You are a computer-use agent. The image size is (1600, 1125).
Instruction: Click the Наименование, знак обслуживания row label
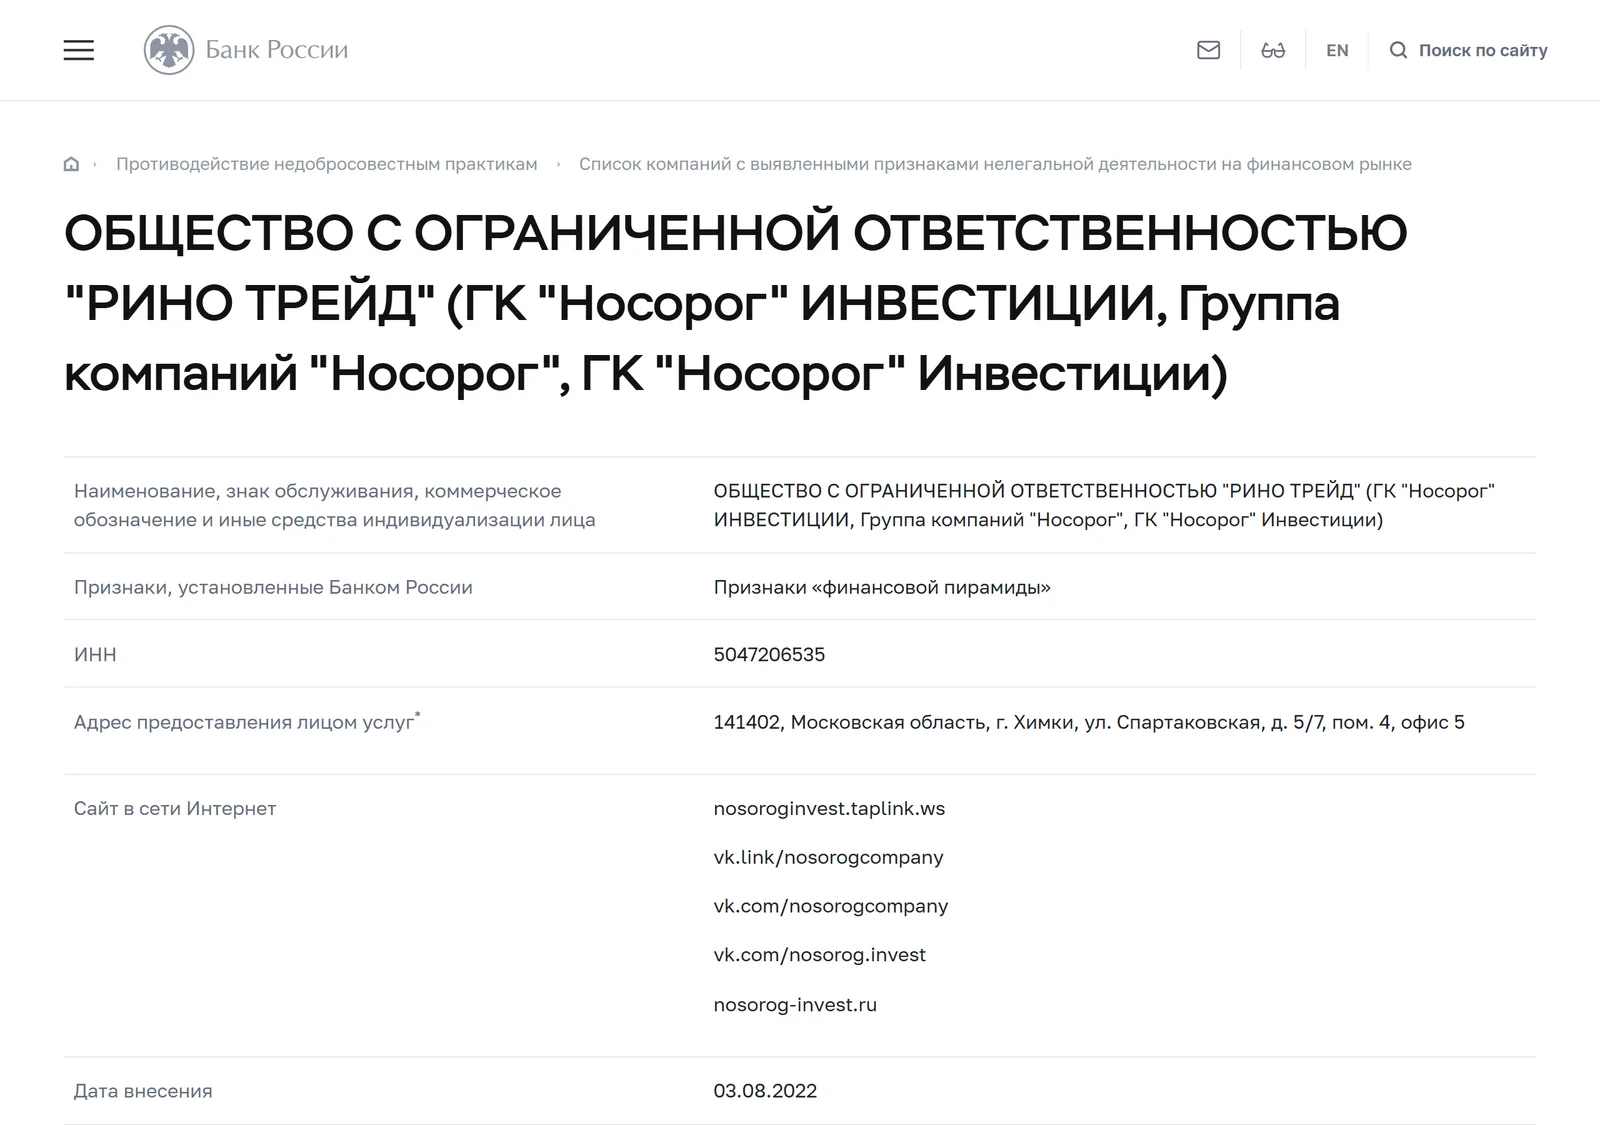point(334,505)
